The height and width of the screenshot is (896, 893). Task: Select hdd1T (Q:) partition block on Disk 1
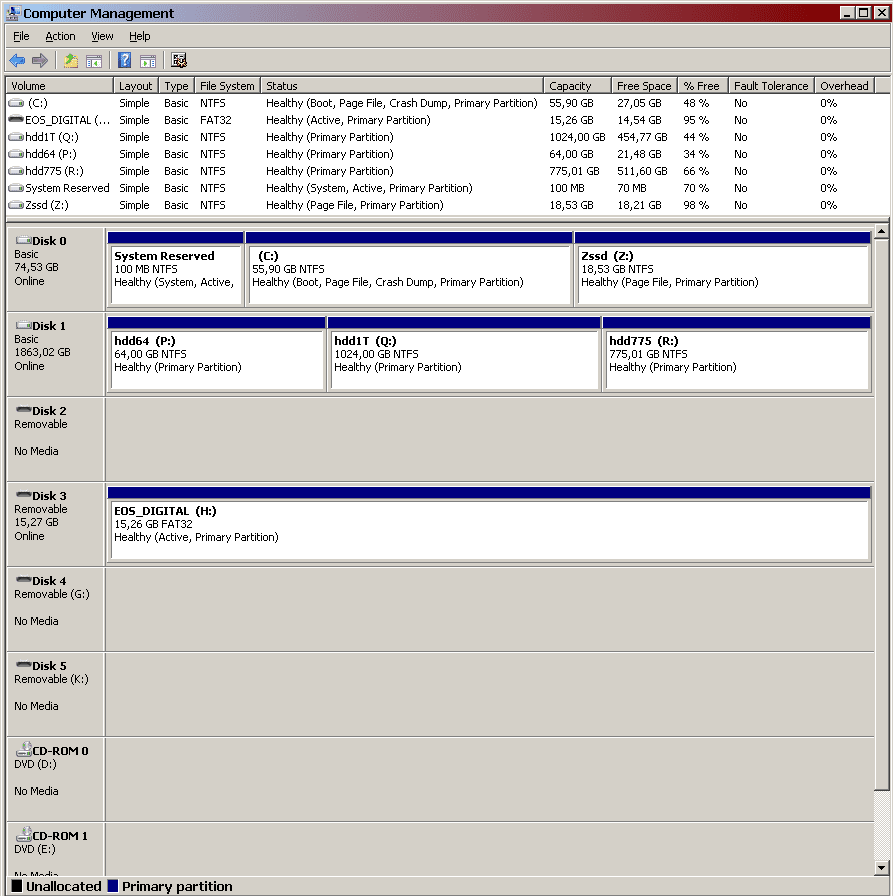click(x=464, y=354)
